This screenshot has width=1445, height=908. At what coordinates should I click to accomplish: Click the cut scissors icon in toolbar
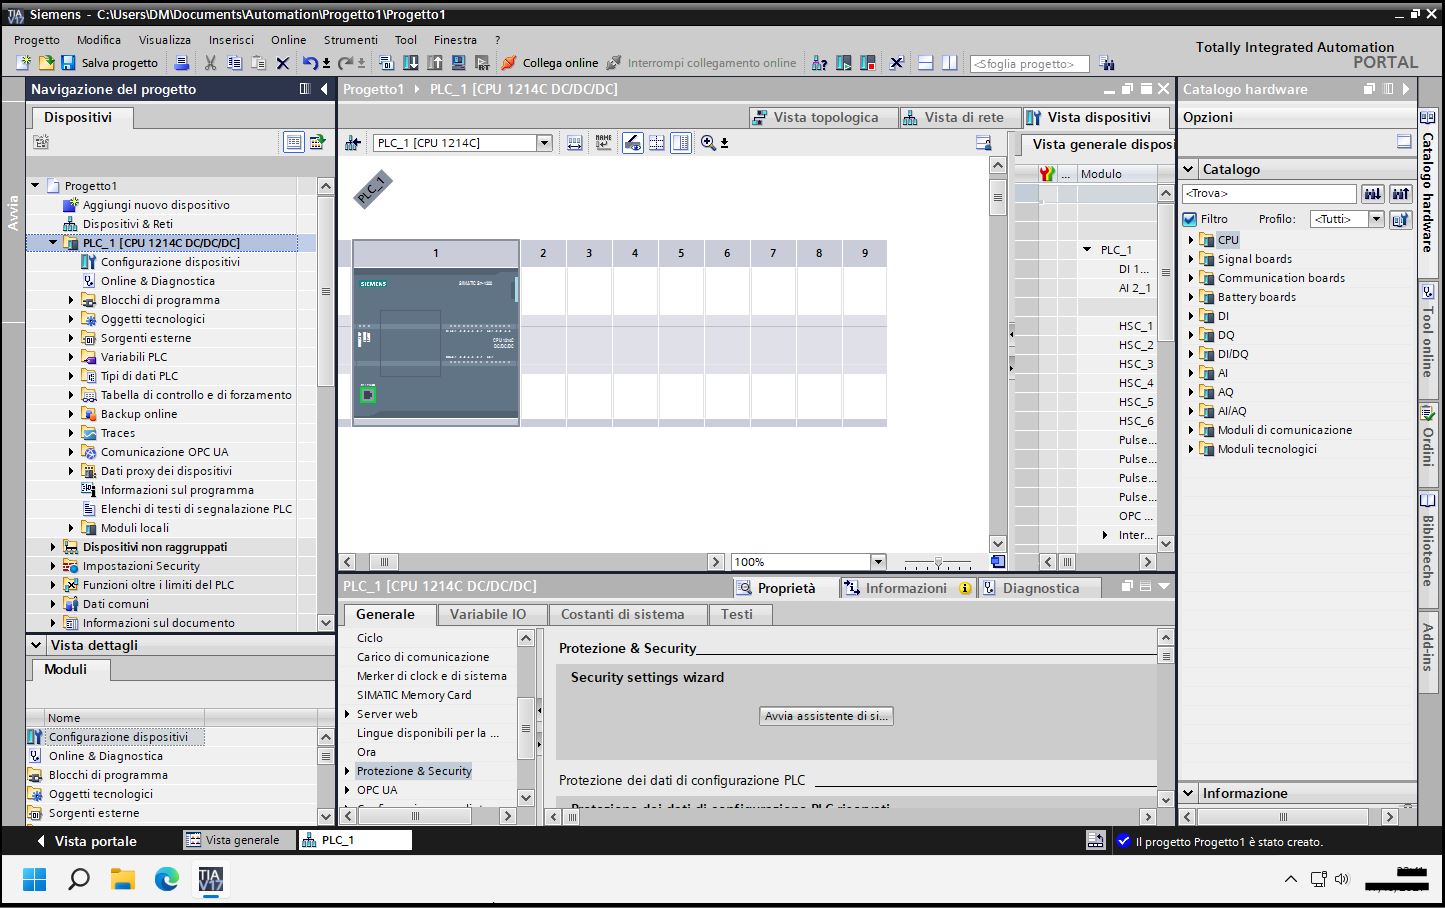[x=210, y=63]
